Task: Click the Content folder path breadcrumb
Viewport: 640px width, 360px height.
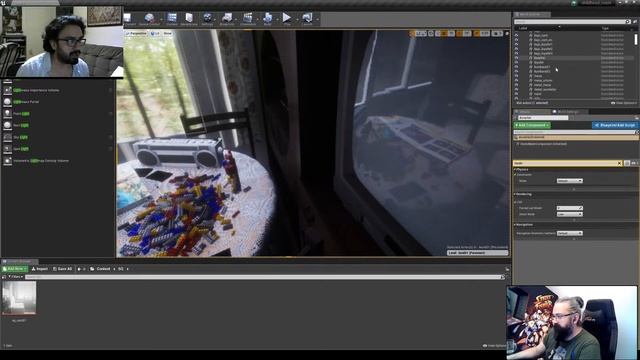Action: coord(103,269)
